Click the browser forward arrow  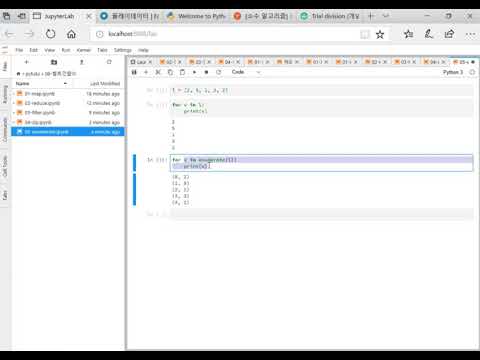click(x=29, y=34)
